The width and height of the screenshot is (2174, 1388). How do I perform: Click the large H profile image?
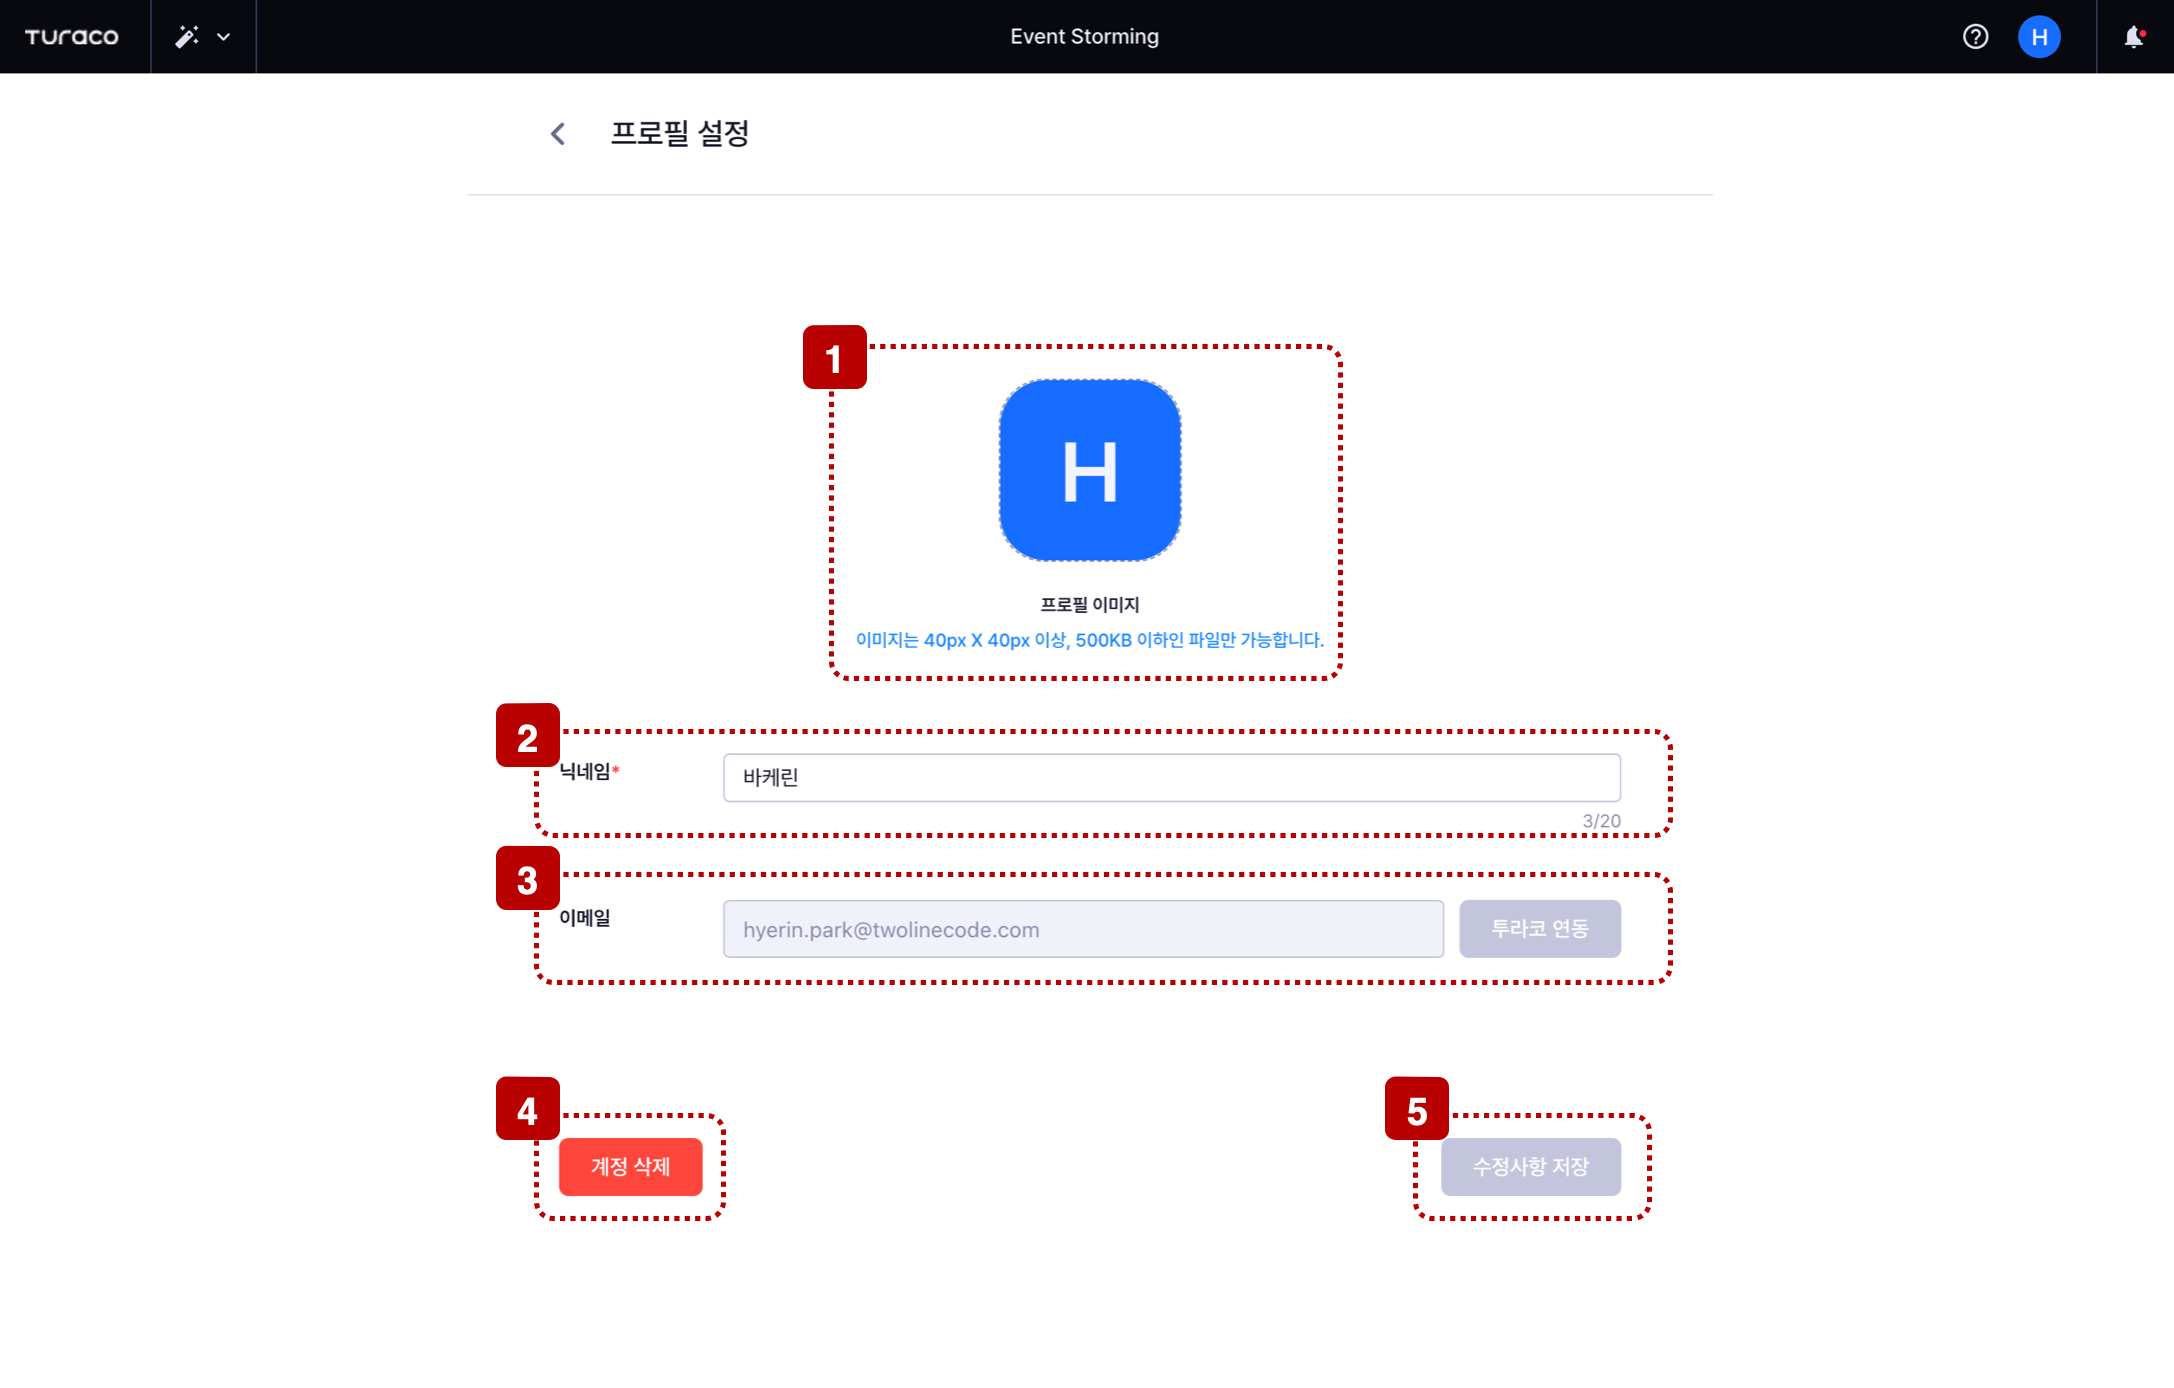tap(1090, 470)
